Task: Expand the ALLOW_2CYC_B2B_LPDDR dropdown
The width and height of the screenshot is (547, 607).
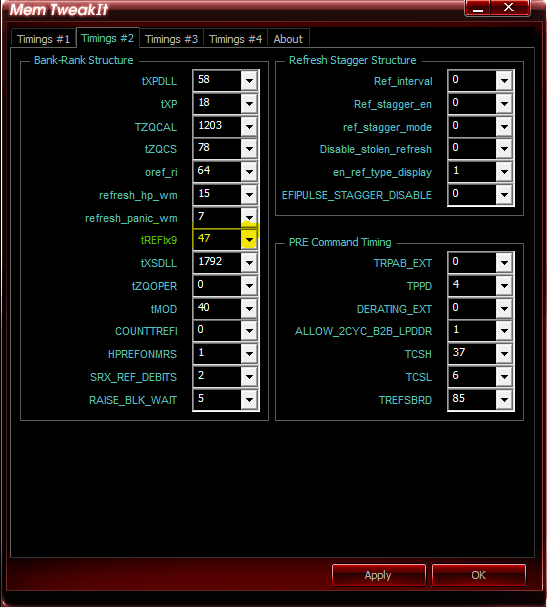Action: [x=504, y=331]
